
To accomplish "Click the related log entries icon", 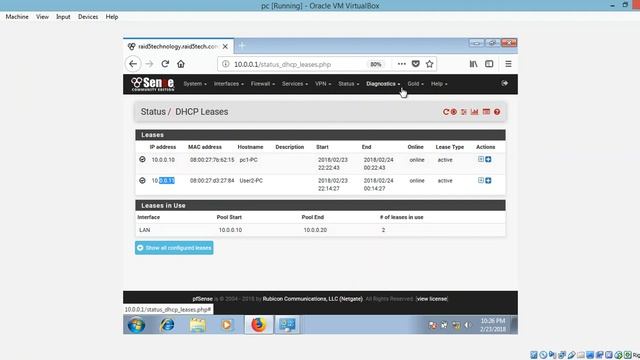I will [486, 112].
